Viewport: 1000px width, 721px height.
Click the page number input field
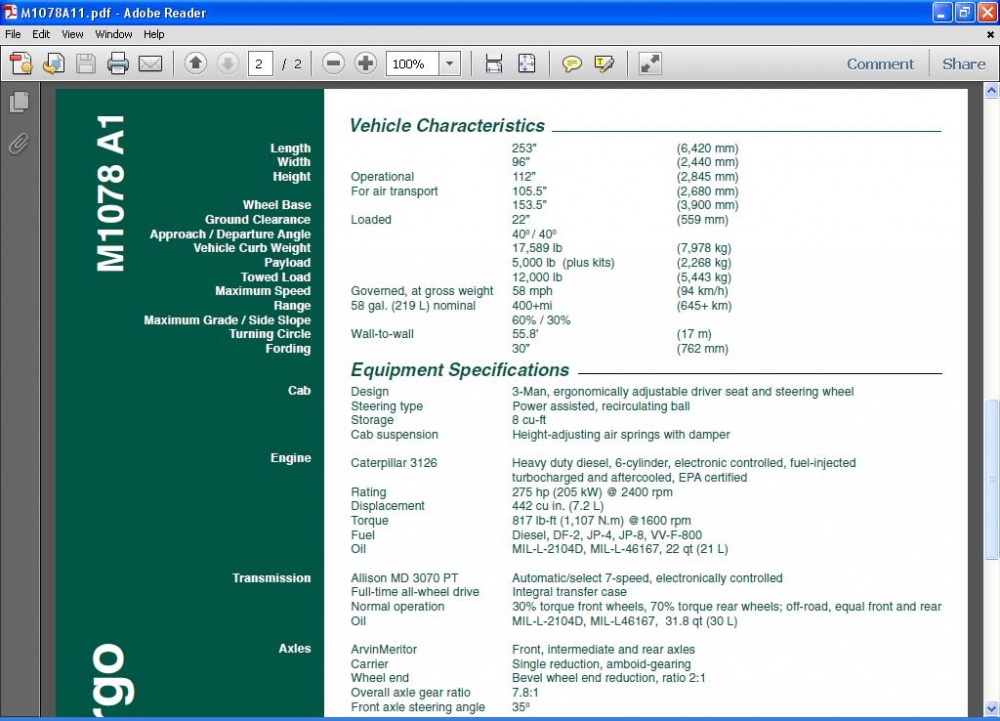tap(260, 64)
